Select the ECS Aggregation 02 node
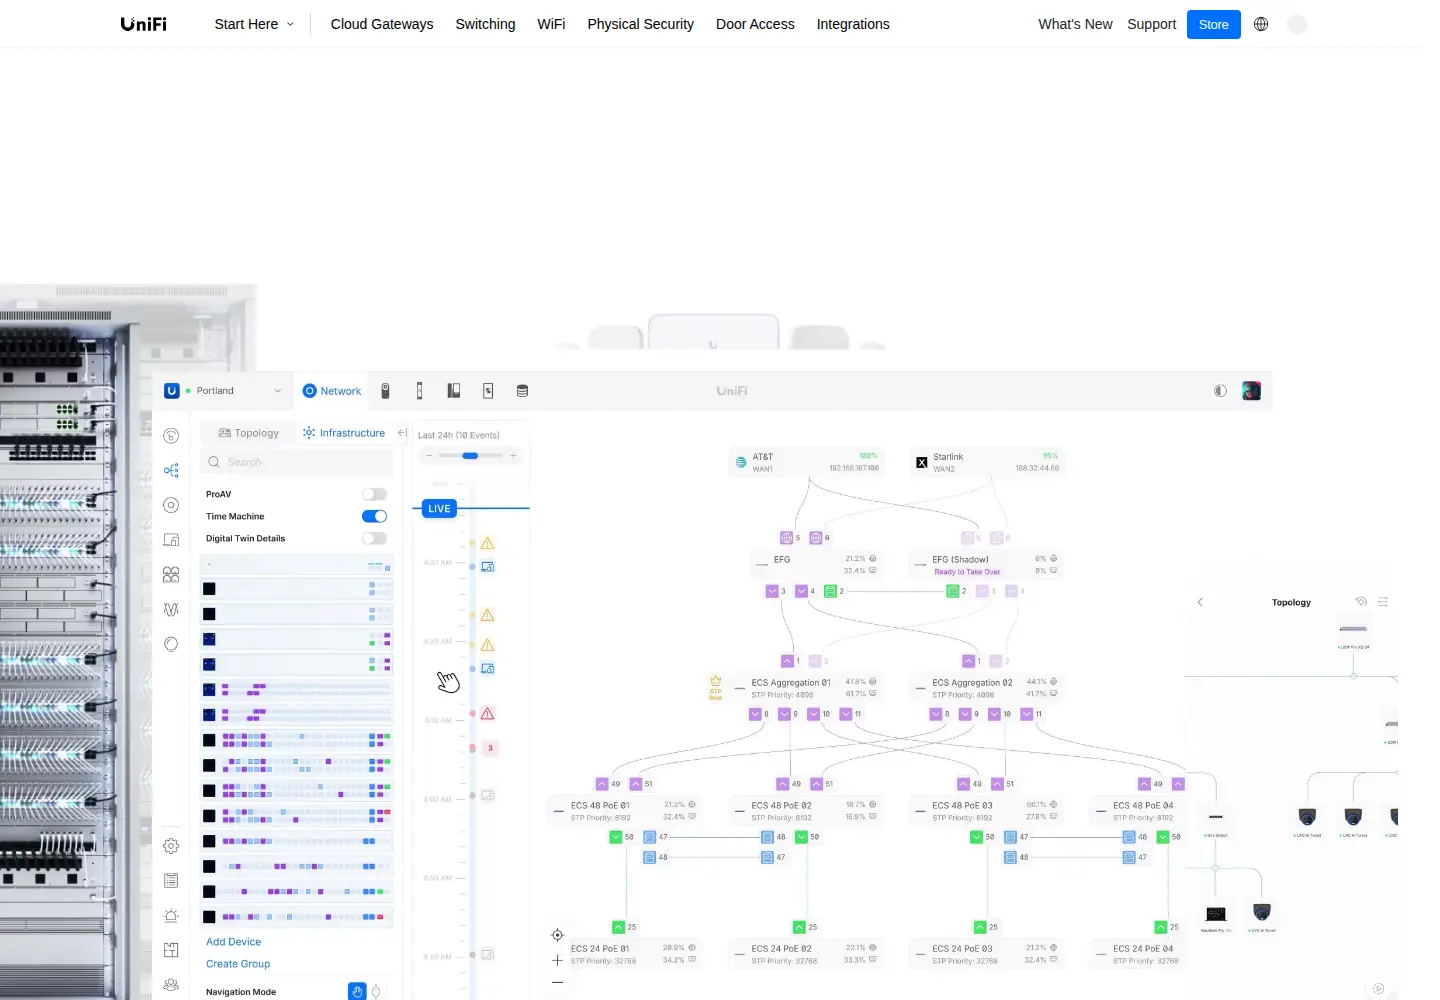Viewport: 1440px width, 1000px height. [x=988, y=688]
